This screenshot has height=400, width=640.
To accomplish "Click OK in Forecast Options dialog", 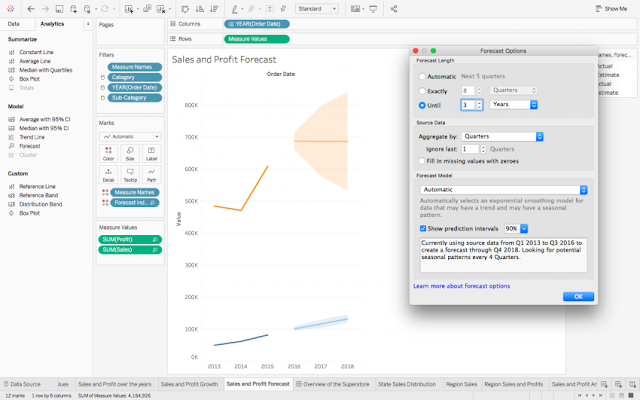I will 578,297.
